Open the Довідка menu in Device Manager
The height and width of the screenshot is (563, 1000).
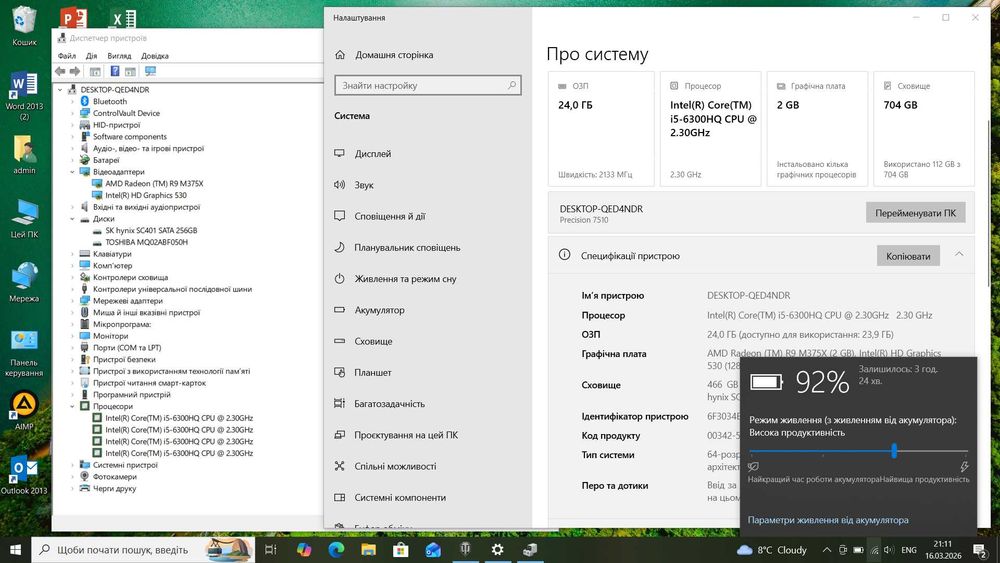[x=155, y=55]
